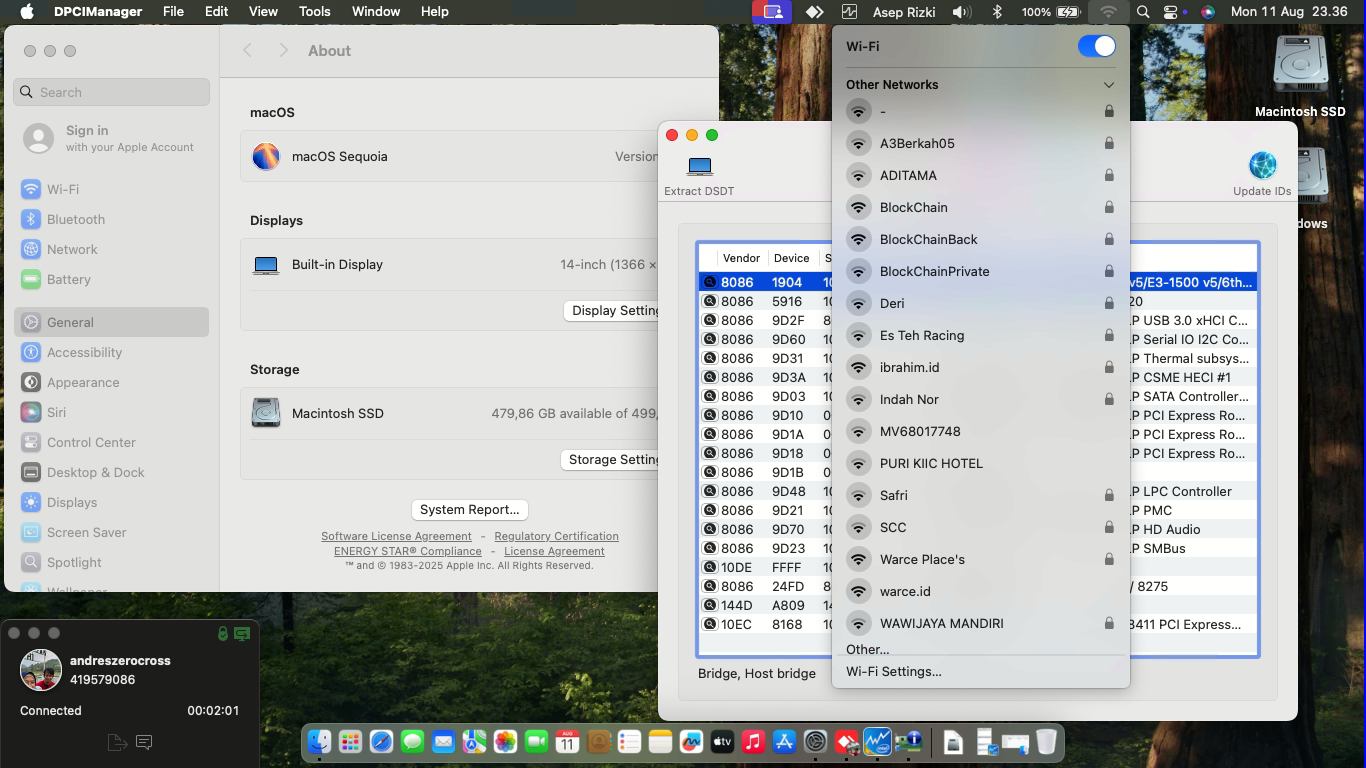Open the Tools menu
Viewport: 1366px width, 768px height.
click(x=314, y=11)
